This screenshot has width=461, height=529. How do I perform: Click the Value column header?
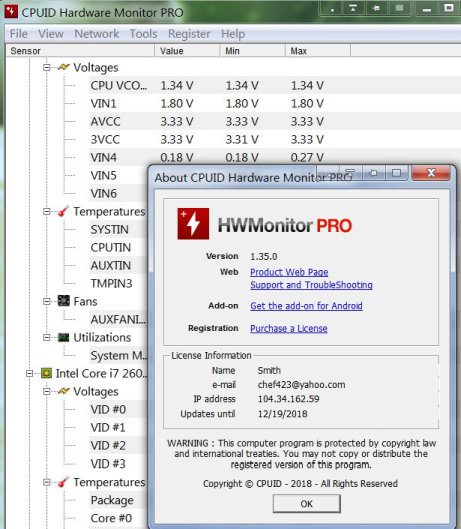[x=187, y=51]
